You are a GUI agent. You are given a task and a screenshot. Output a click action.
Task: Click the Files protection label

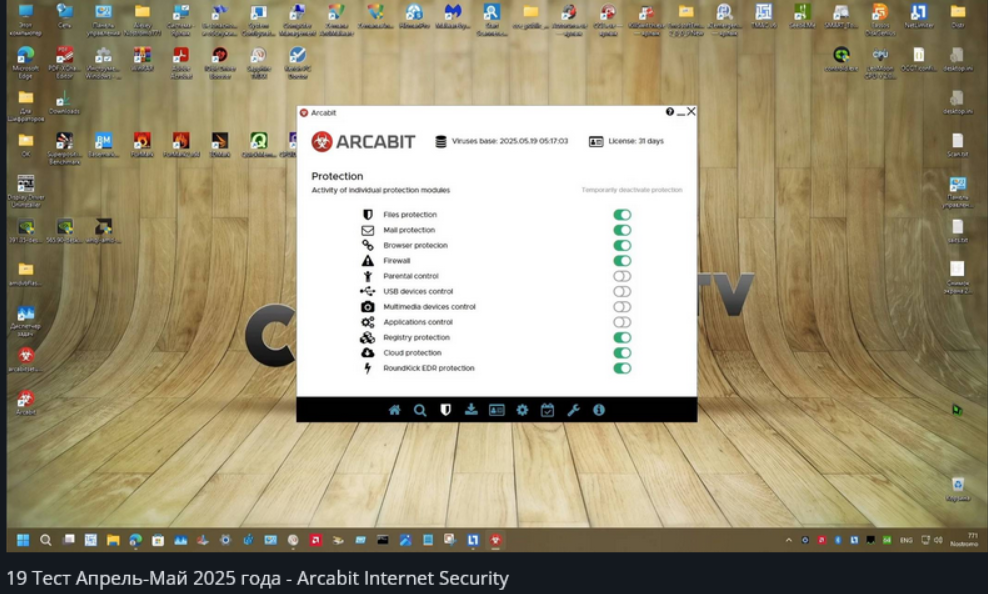pos(410,215)
